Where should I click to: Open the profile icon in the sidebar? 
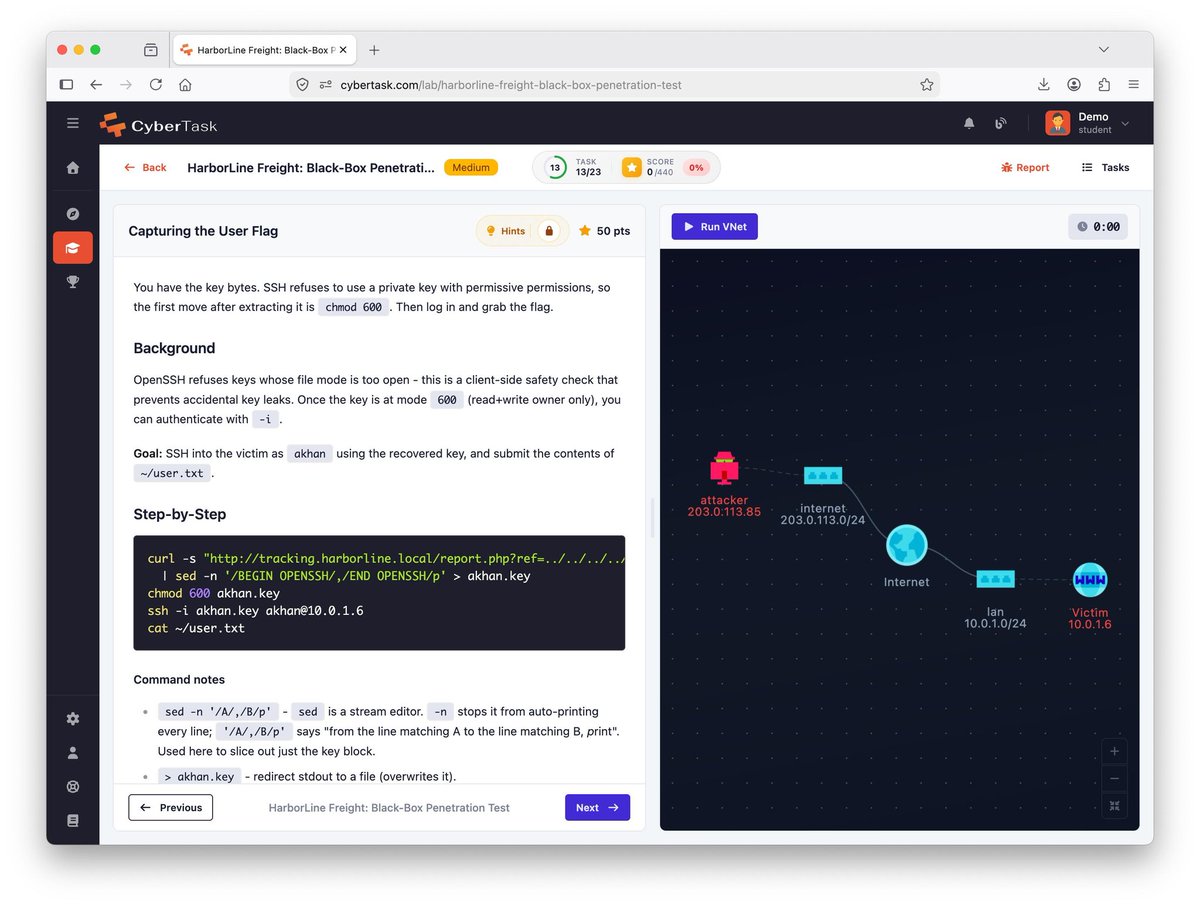[x=73, y=753]
